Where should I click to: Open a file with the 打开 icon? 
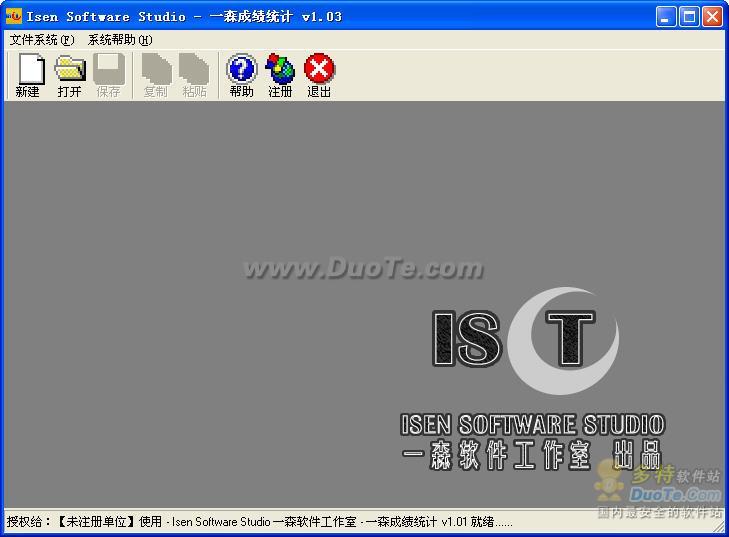[70, 75]
